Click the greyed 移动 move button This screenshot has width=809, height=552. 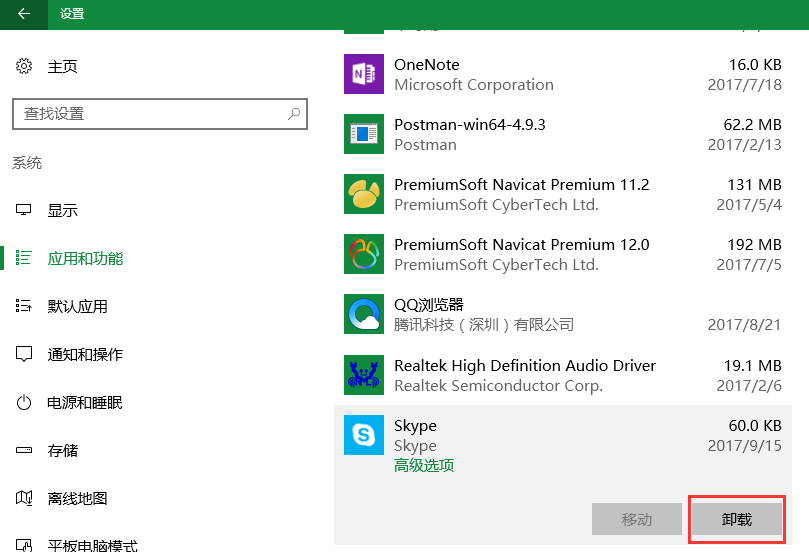coord(637,519)
